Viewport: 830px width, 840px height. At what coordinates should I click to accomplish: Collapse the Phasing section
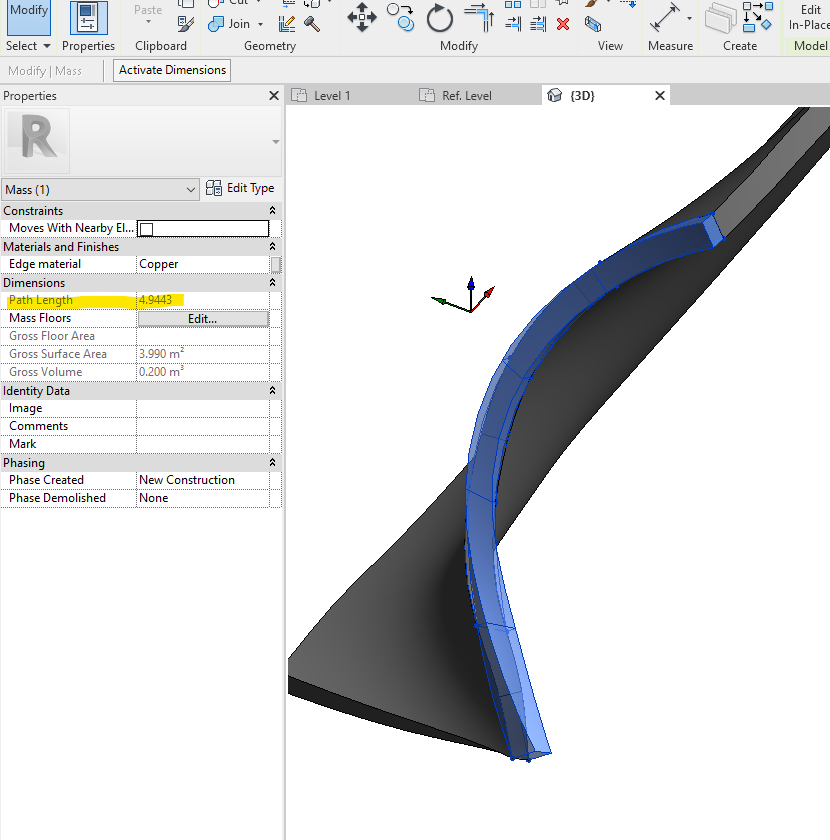(x=272, y=463)
